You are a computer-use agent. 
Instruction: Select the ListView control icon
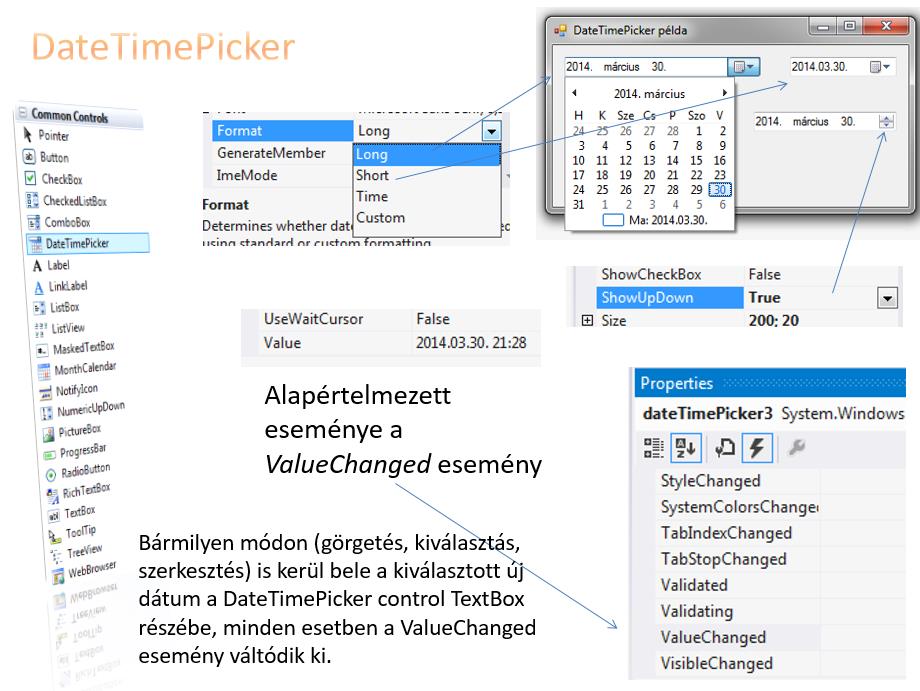coord(41,328)
